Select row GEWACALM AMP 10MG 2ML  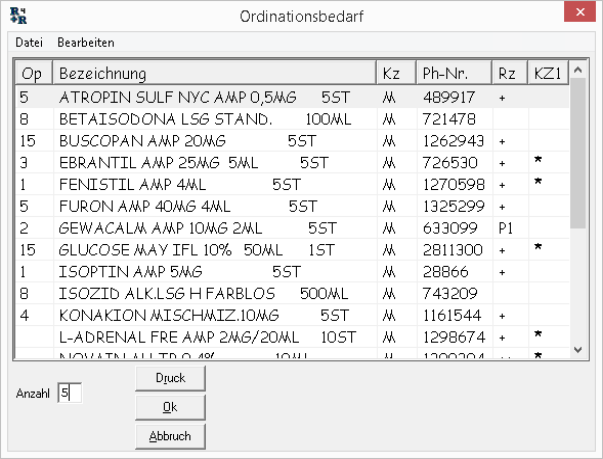[x=292, y=228]
